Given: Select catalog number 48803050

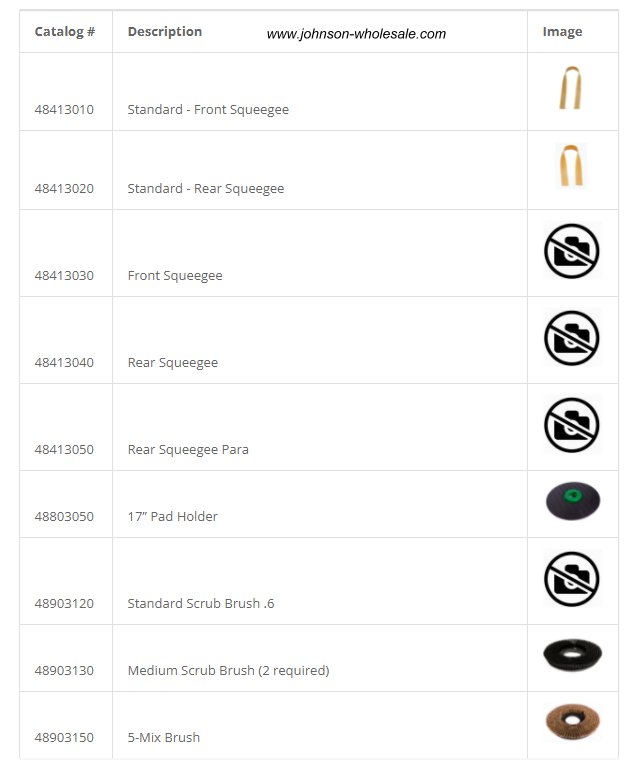Looking at the screenshot, I should point(64,516).
